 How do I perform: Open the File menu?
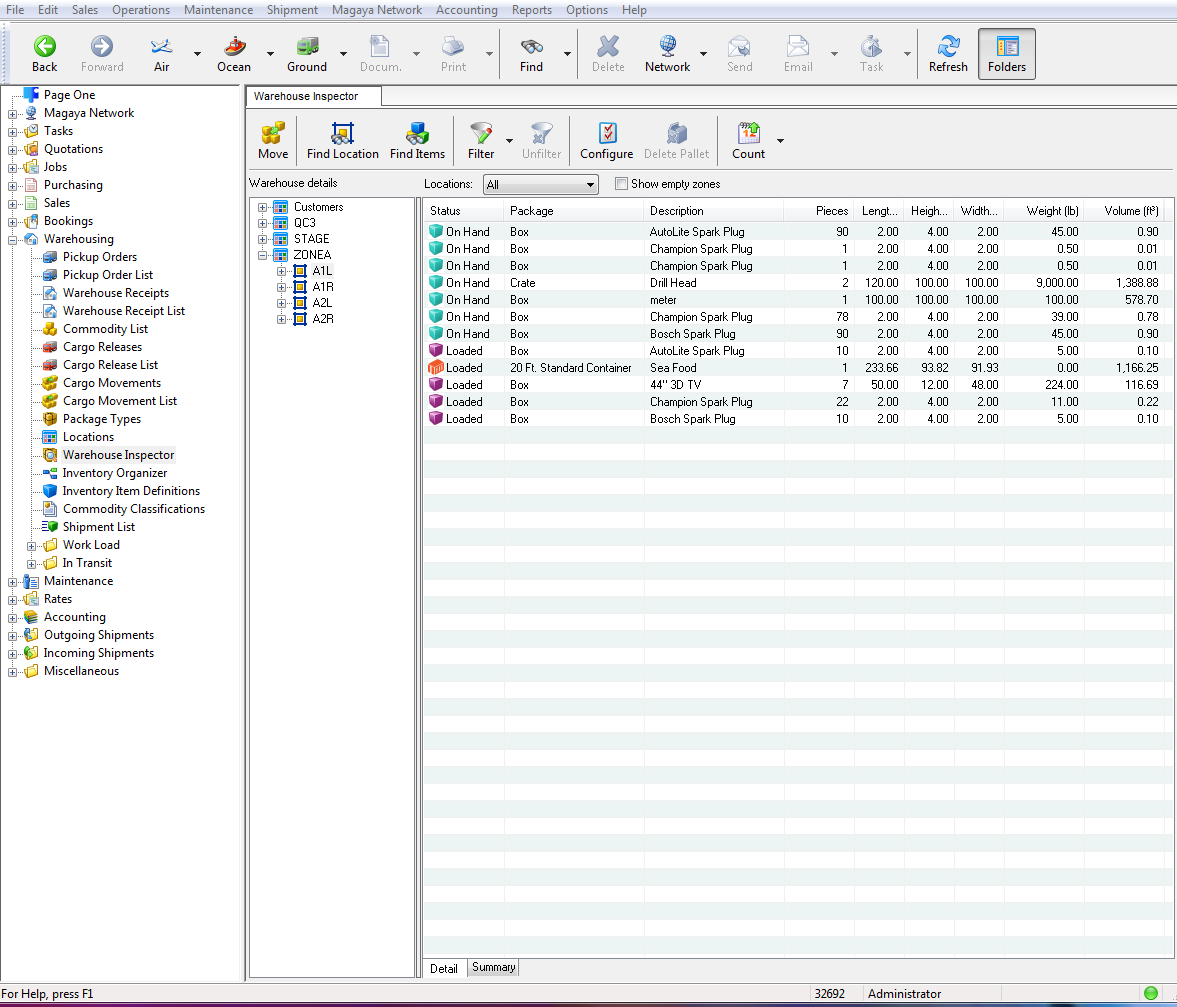(x=15, y=10)
